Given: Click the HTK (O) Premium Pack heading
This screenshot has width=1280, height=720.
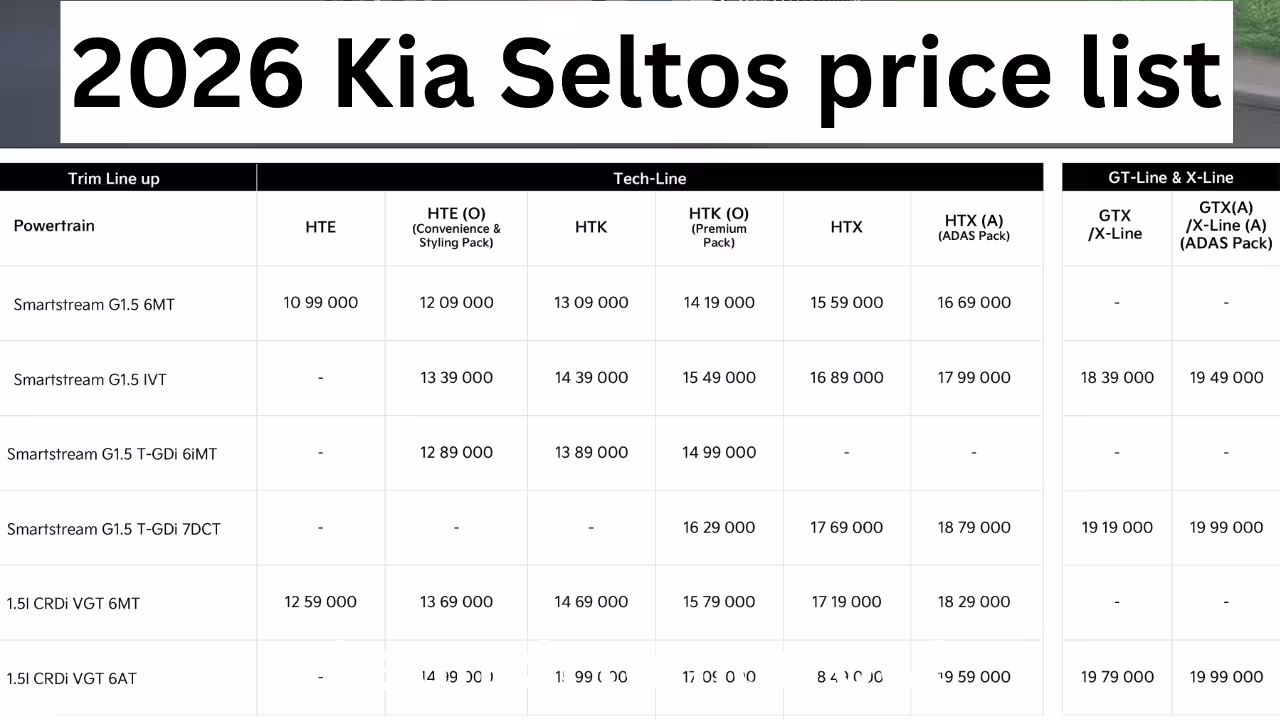Looking at the screenshot, I should (x=718, y=227).
